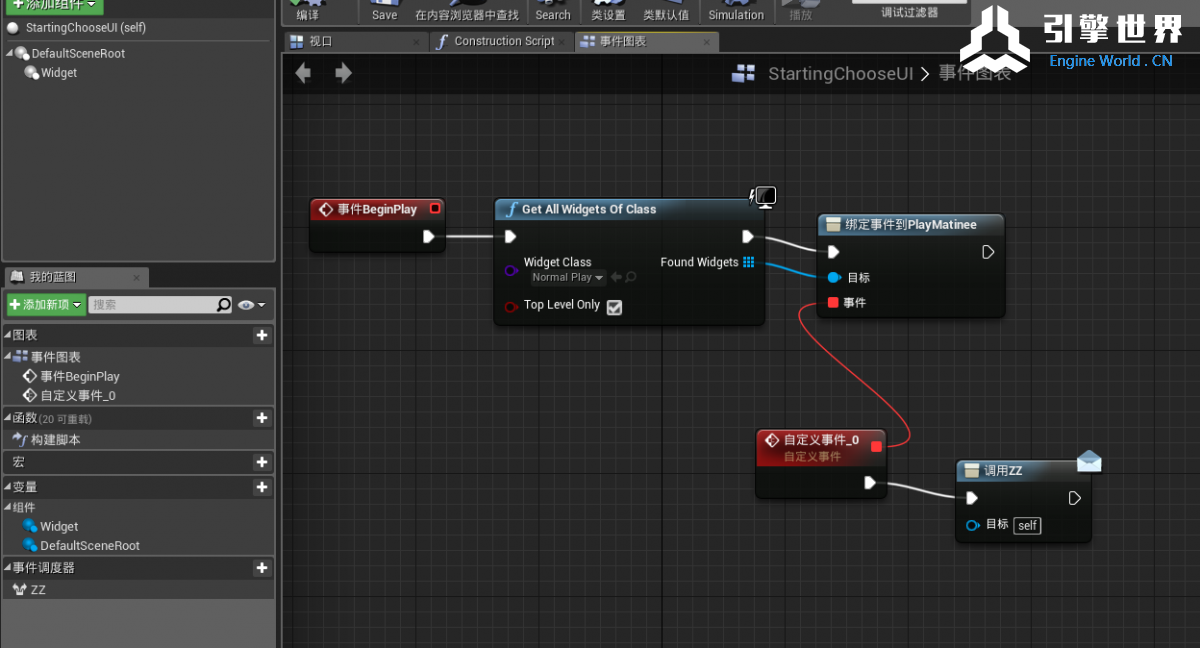Screen dimensions: 1200x648
Task: Click the navigate back arrow in graph
Action: tap(304, 73)
